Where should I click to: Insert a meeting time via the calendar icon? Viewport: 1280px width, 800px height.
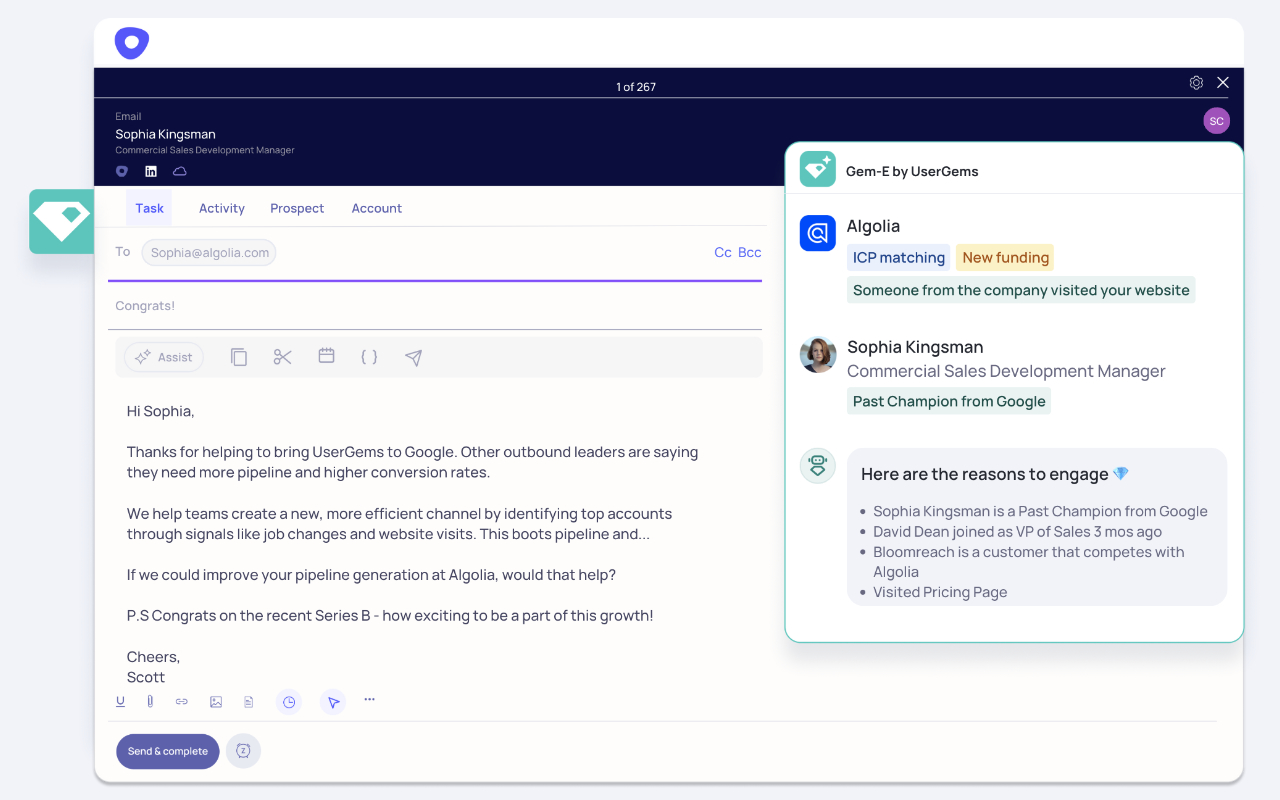[x=326, y=356]
